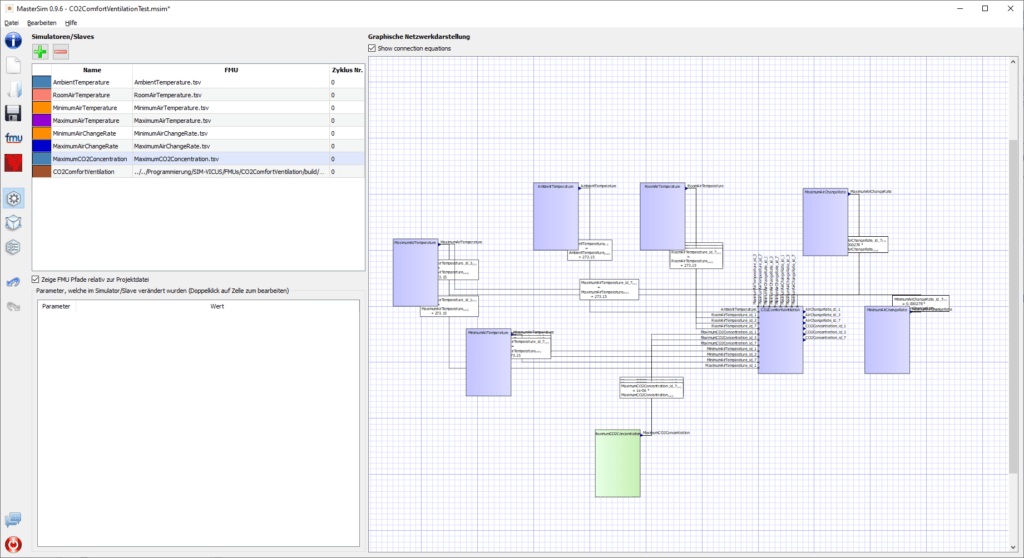1024x558 pixels.
Task: Click the MinimumAirChangeRate orange color swatch
Action: (42, 133)
